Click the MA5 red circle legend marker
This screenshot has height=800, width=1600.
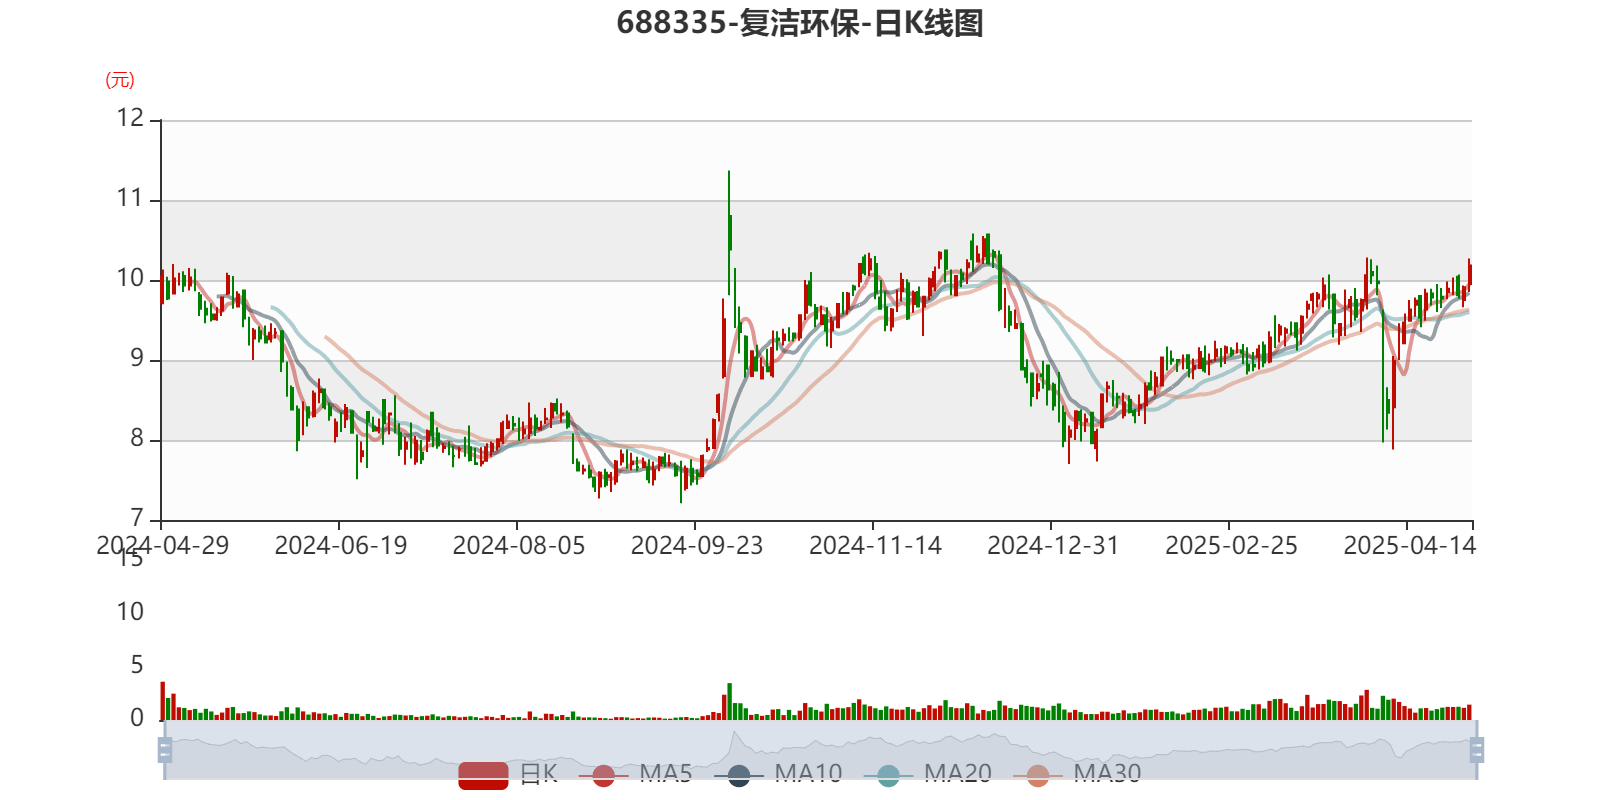(603, 776)
